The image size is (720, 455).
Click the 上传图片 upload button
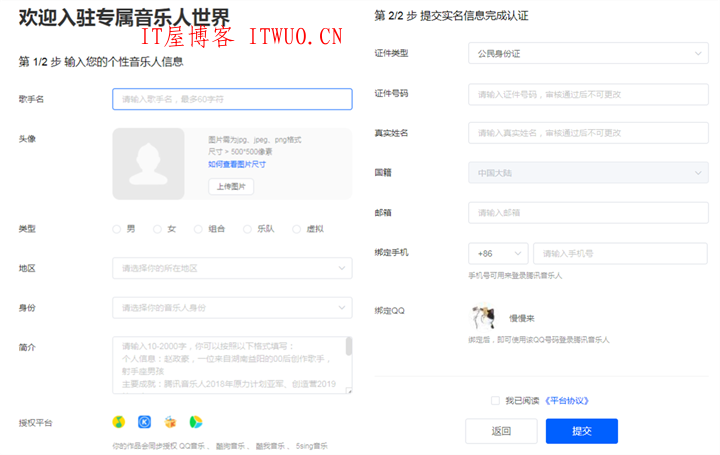pyautogui.click(x=231, y=186)
